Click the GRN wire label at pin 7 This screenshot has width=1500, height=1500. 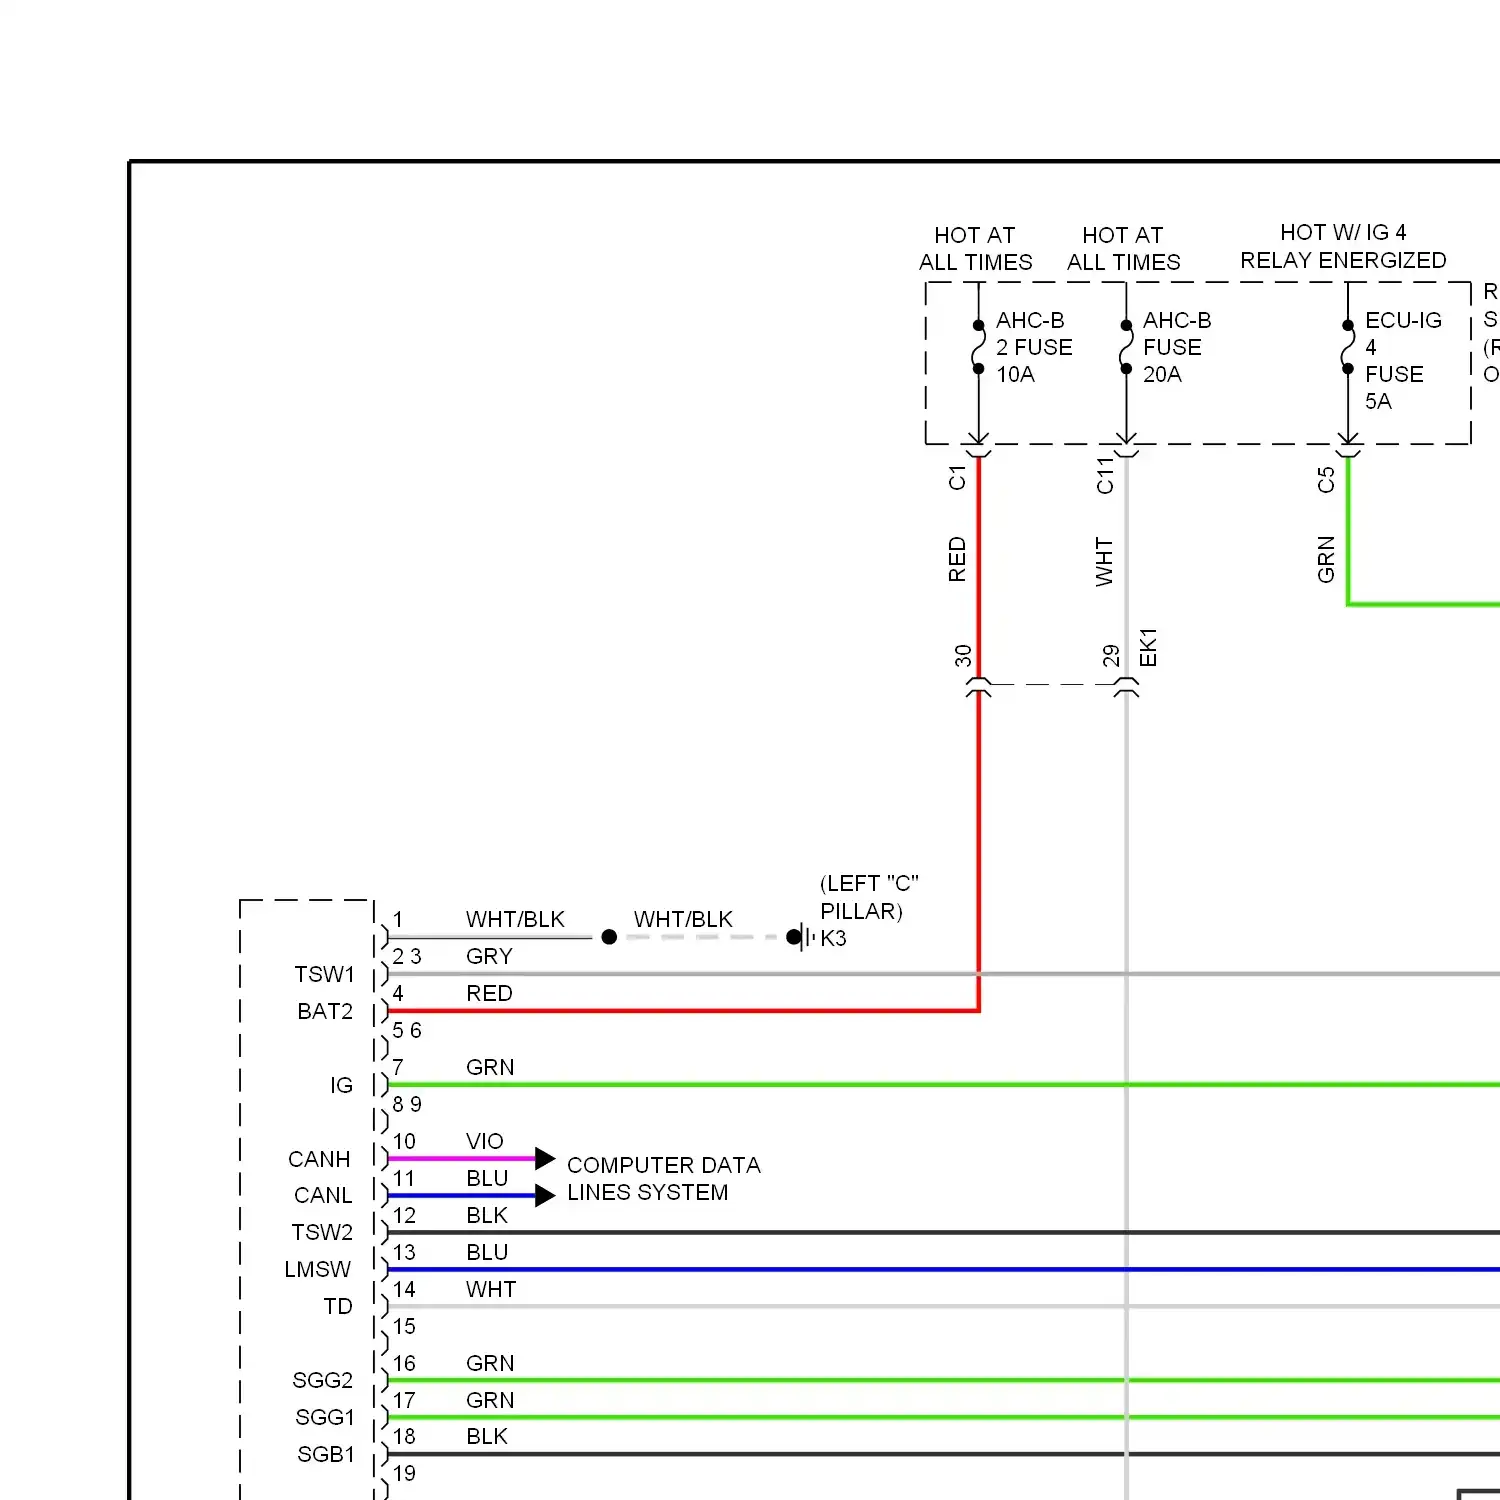pyautogui.click(x=490, y=1067)
